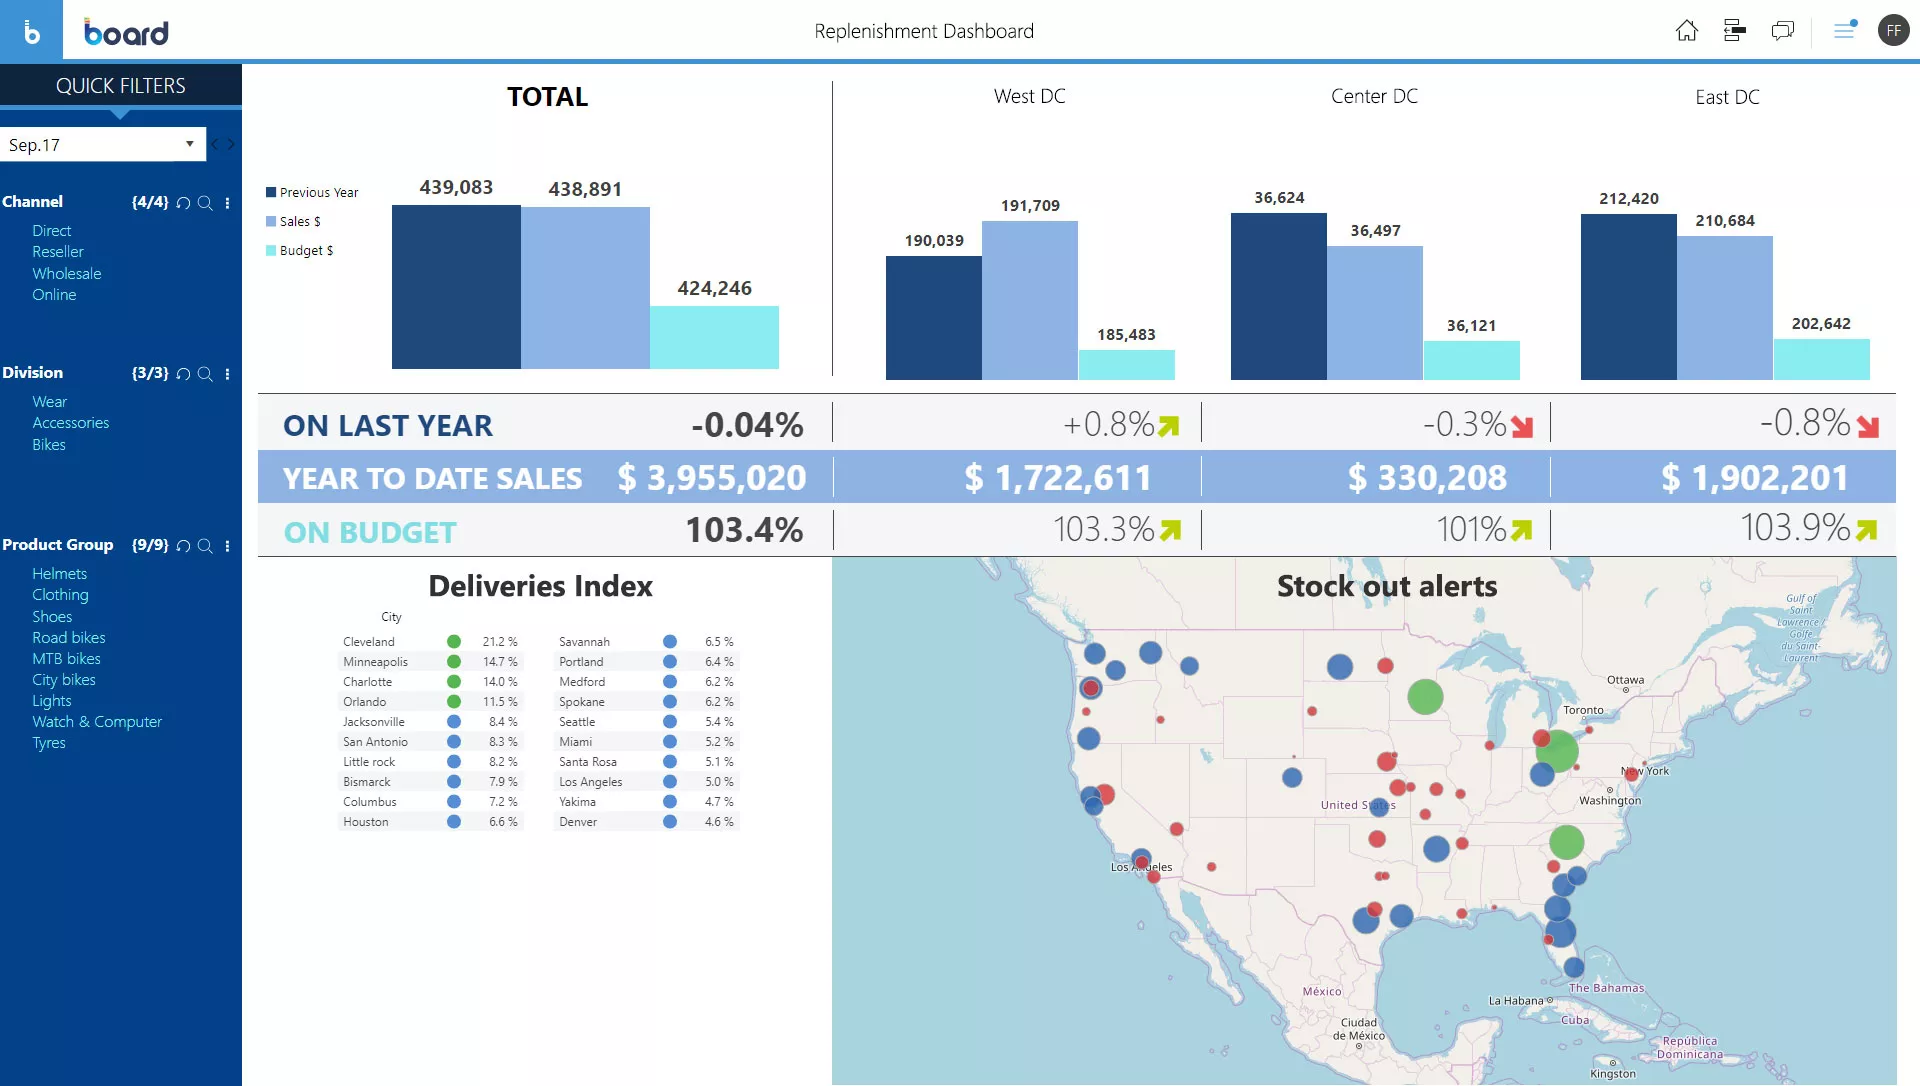Expand the Channel options menu ellipsis
Screen dimensions: 1920x1086
pos(228,202)
